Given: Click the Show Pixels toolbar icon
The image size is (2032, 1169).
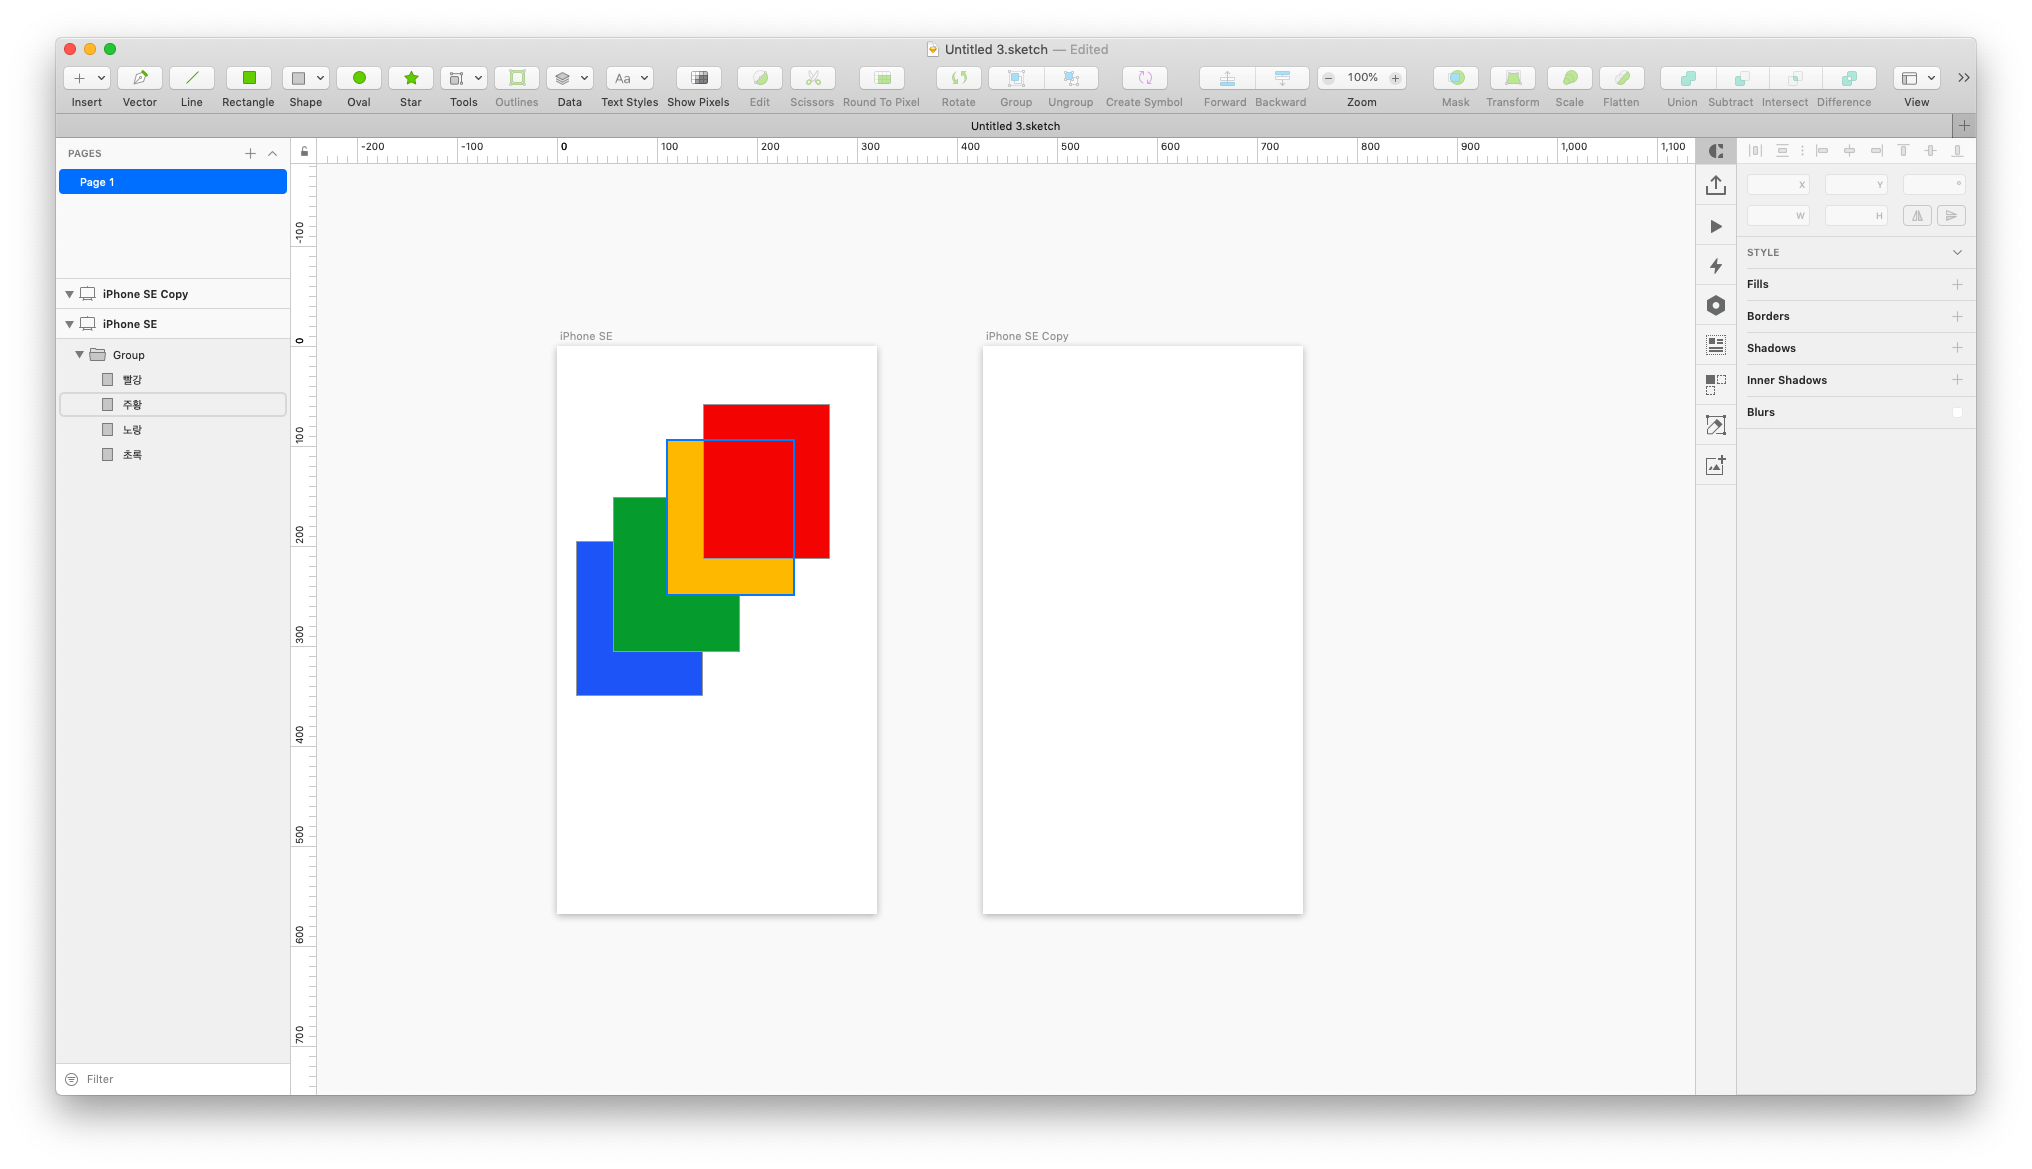Looking at the screenshot, I should (699, 78).
